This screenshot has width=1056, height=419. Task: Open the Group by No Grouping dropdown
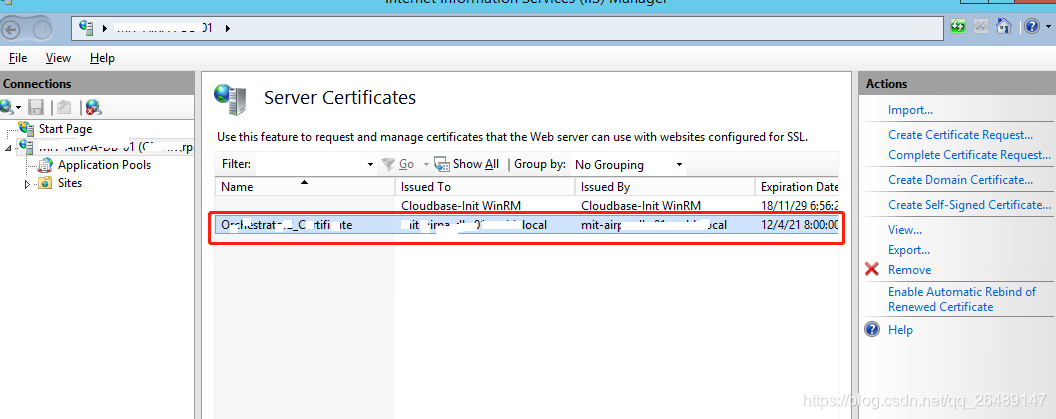coord(629,164)
